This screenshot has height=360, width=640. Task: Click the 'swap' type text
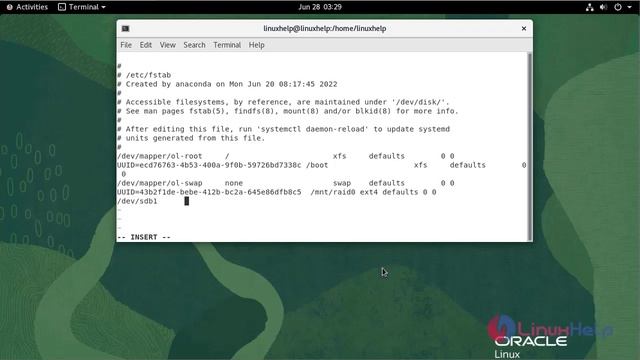click(x=342, y=183)
